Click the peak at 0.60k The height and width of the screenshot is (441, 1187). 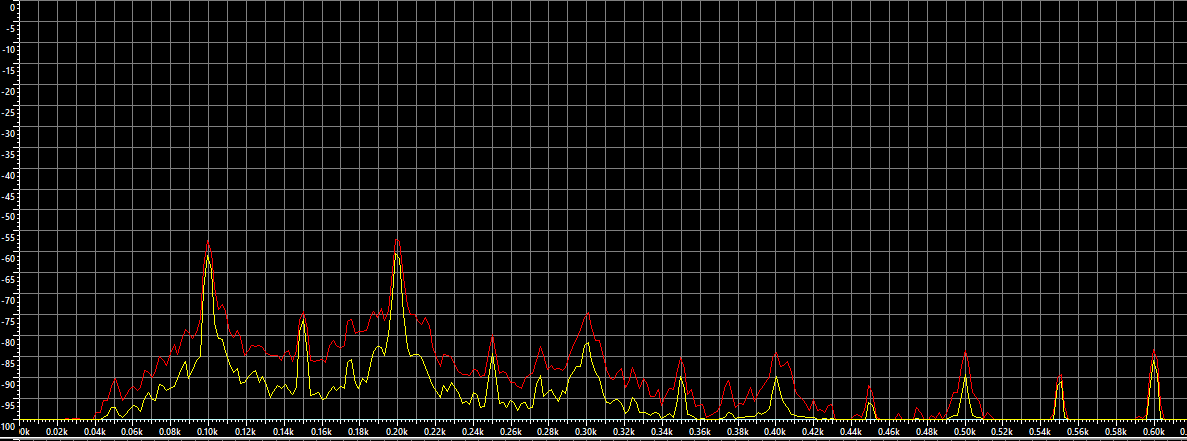pos(1154,354)
